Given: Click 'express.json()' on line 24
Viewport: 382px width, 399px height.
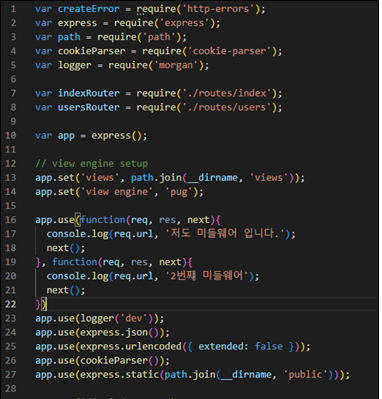Looking at the screenshot, I should point(119,332).
